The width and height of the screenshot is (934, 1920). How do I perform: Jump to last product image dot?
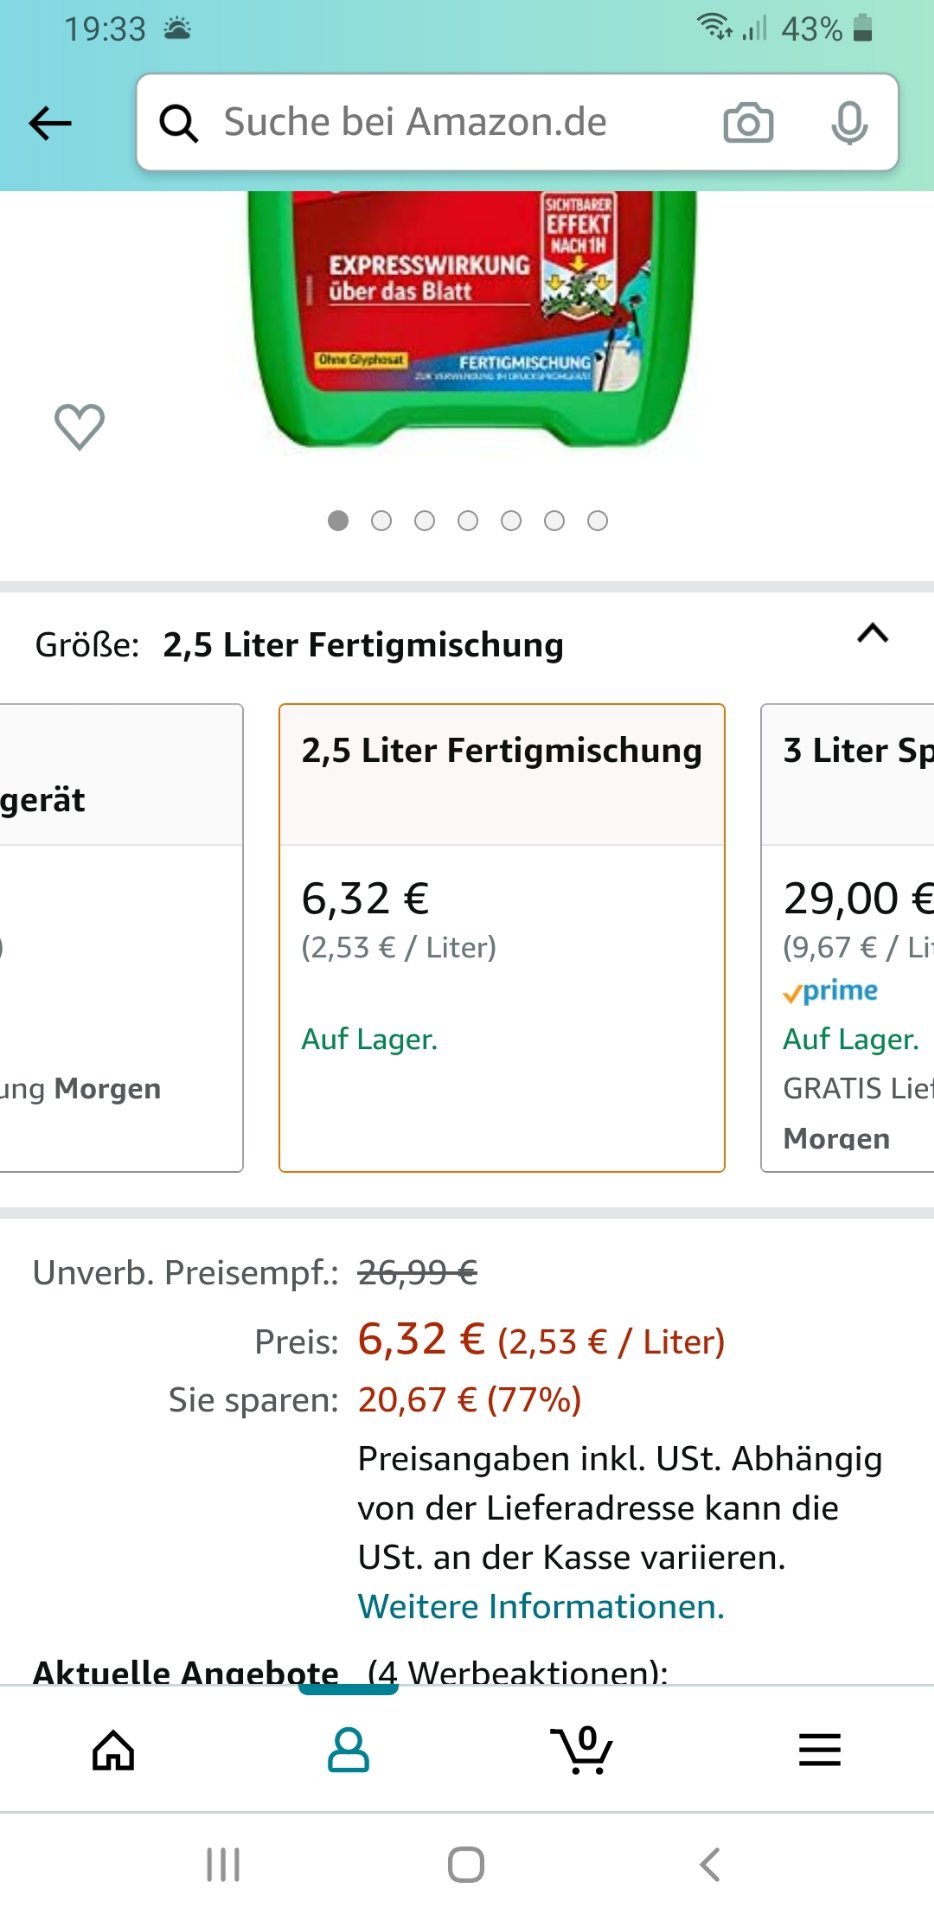click(597, 521)
